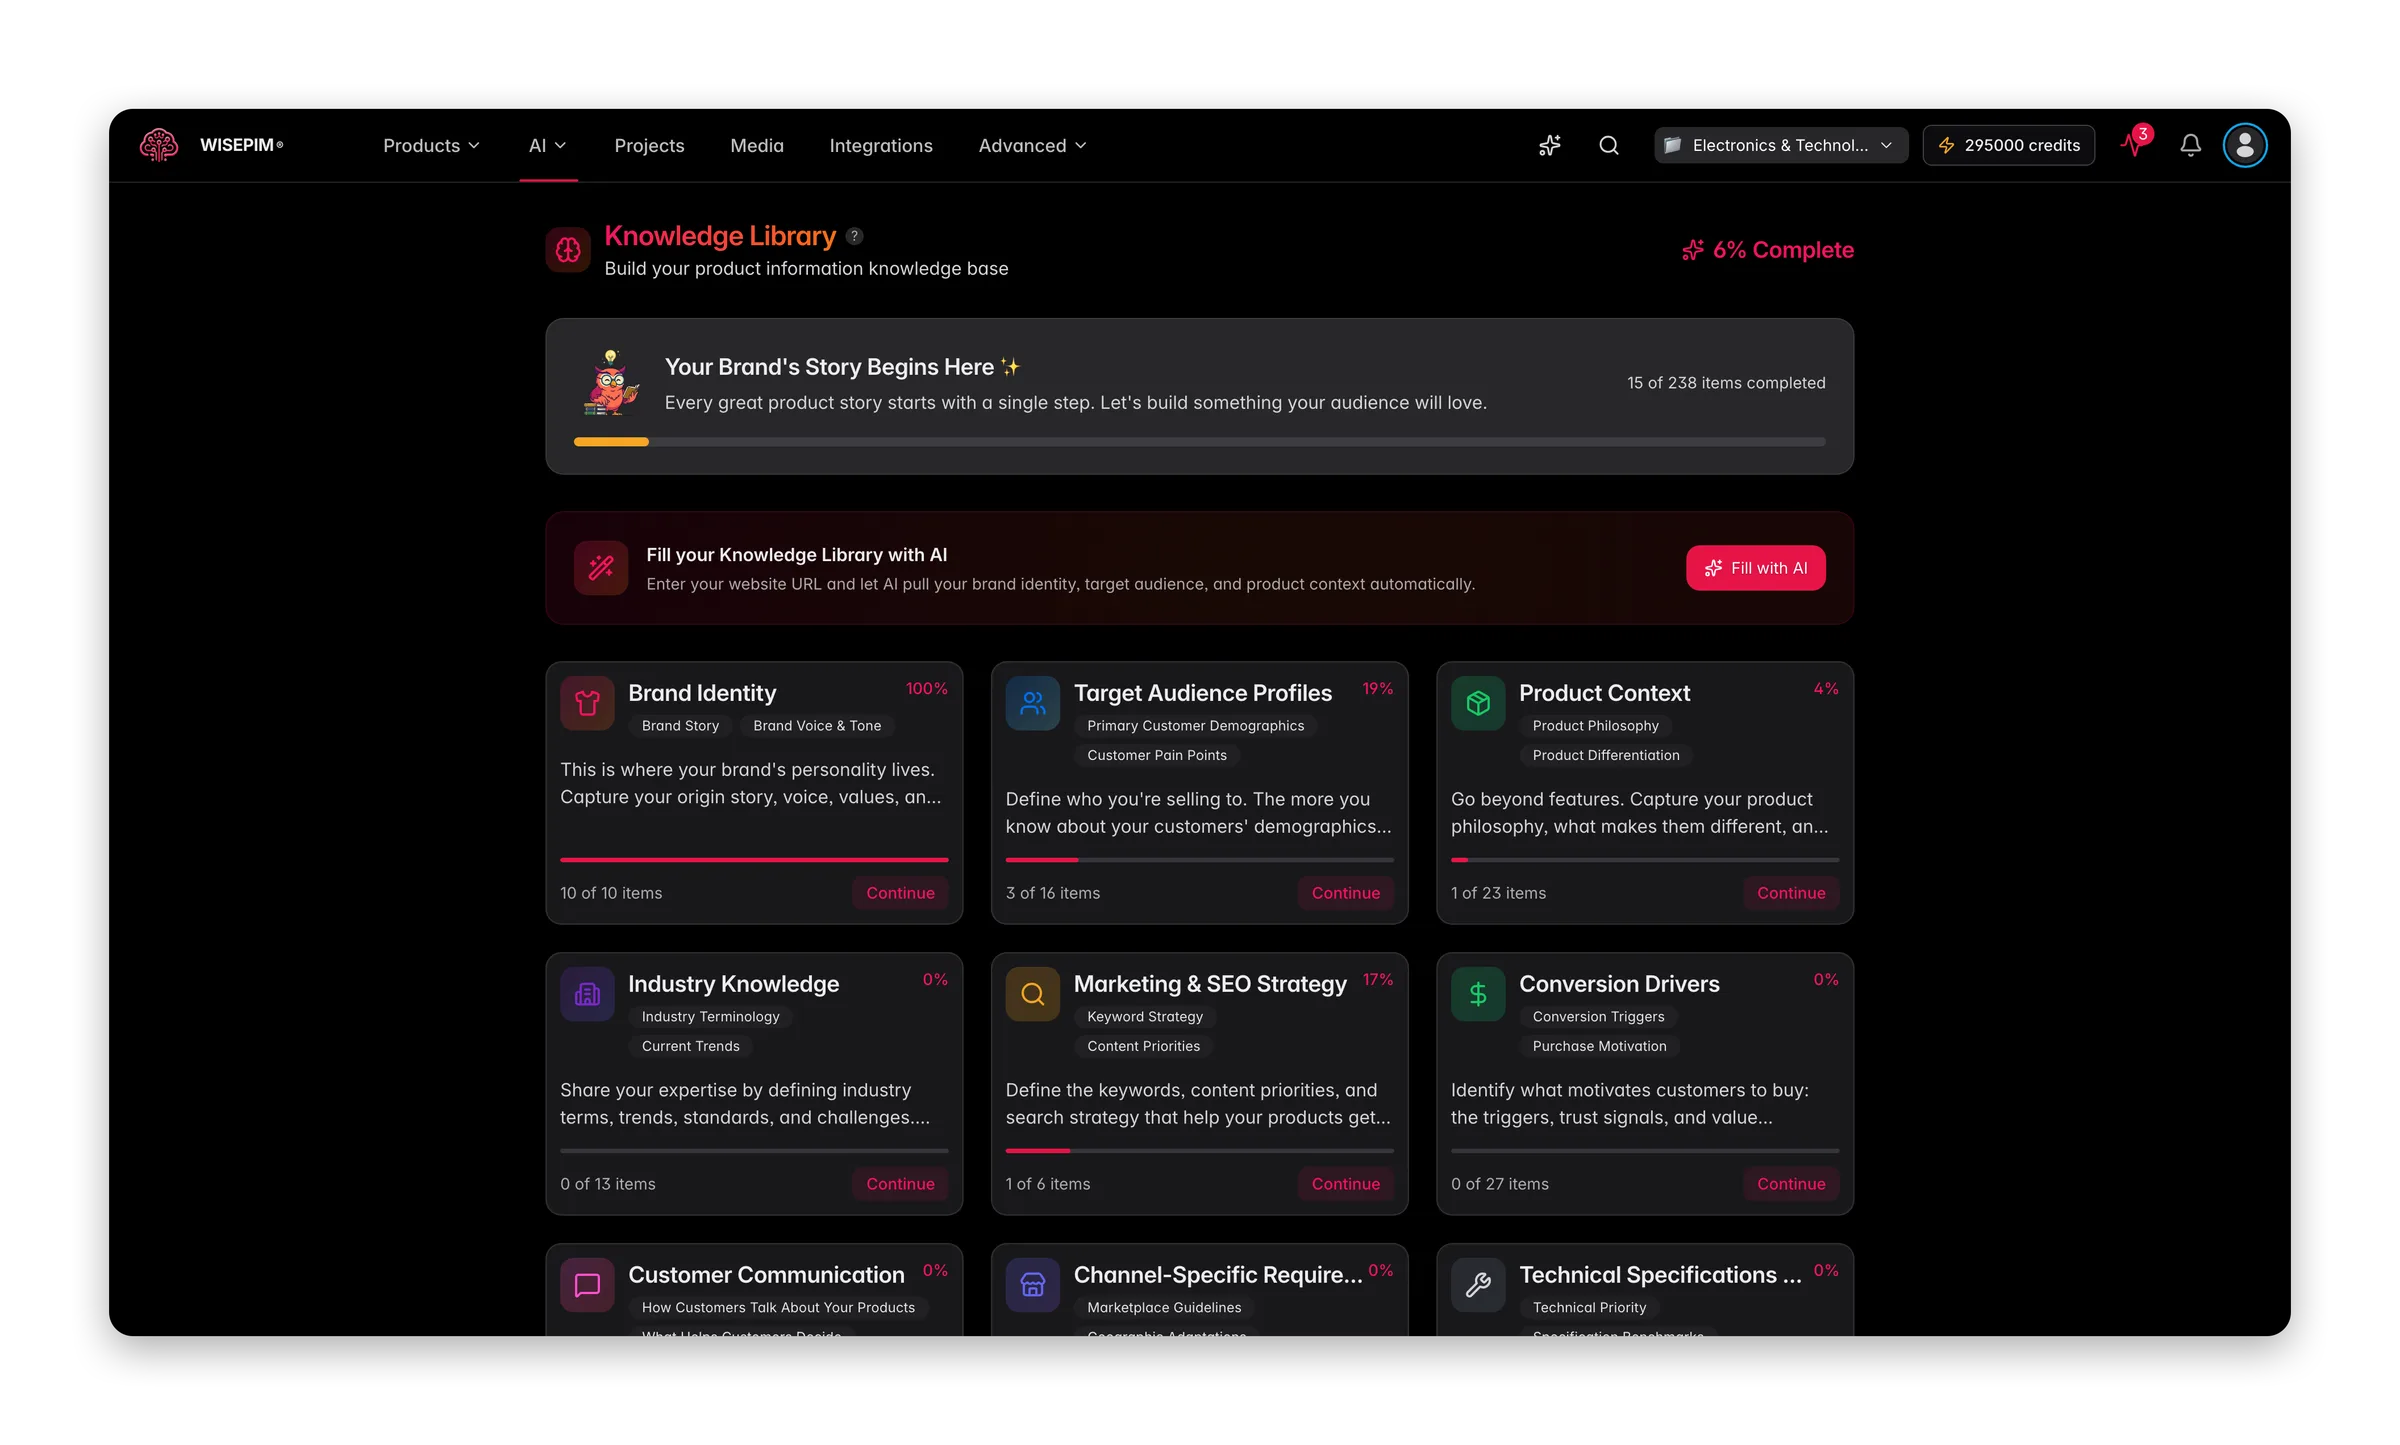Screen dimensions: 2400x1445
Task: Select the Conversion Triggers tag
Action: [1598, 1017]
